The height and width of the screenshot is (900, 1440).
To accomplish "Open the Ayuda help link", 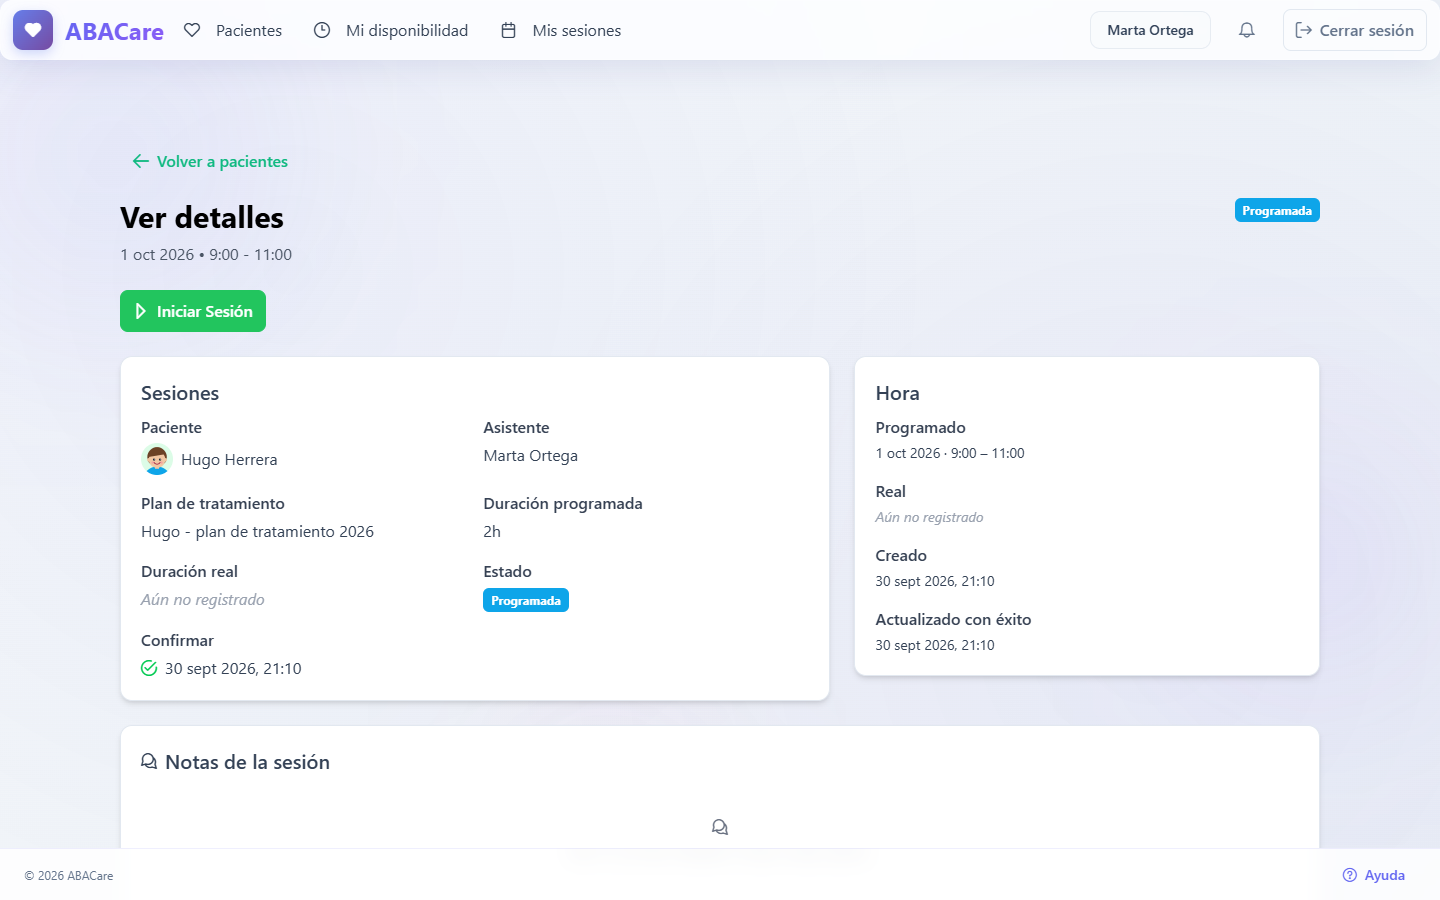I will 1374,875.
